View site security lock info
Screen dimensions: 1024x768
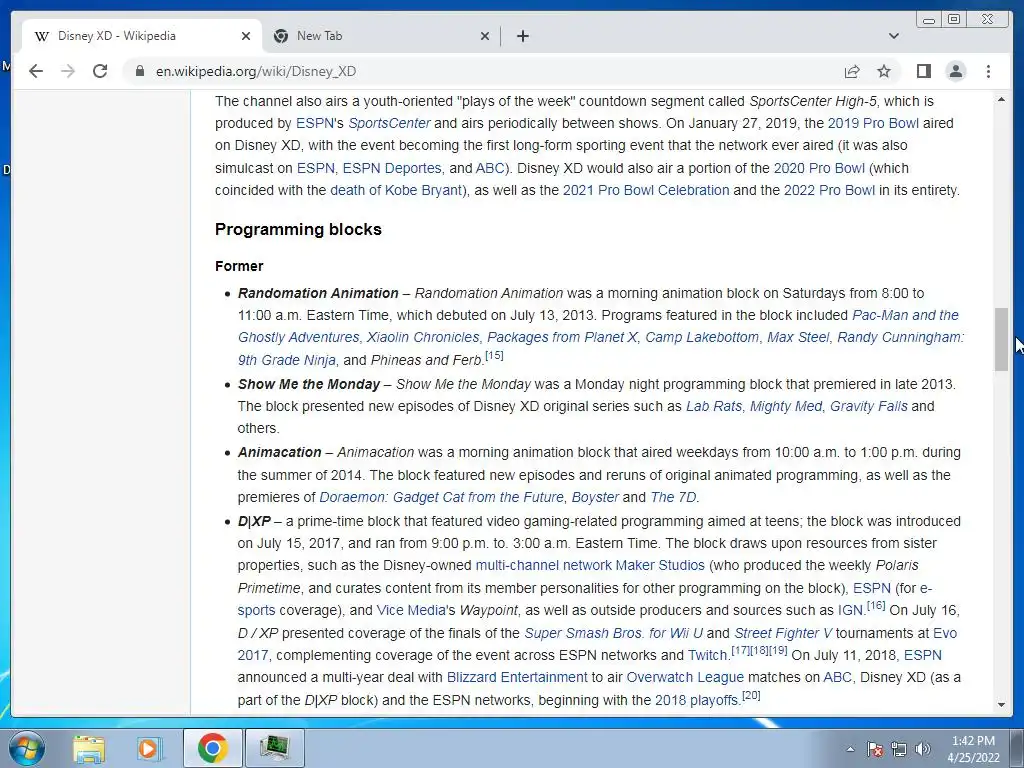139,71
